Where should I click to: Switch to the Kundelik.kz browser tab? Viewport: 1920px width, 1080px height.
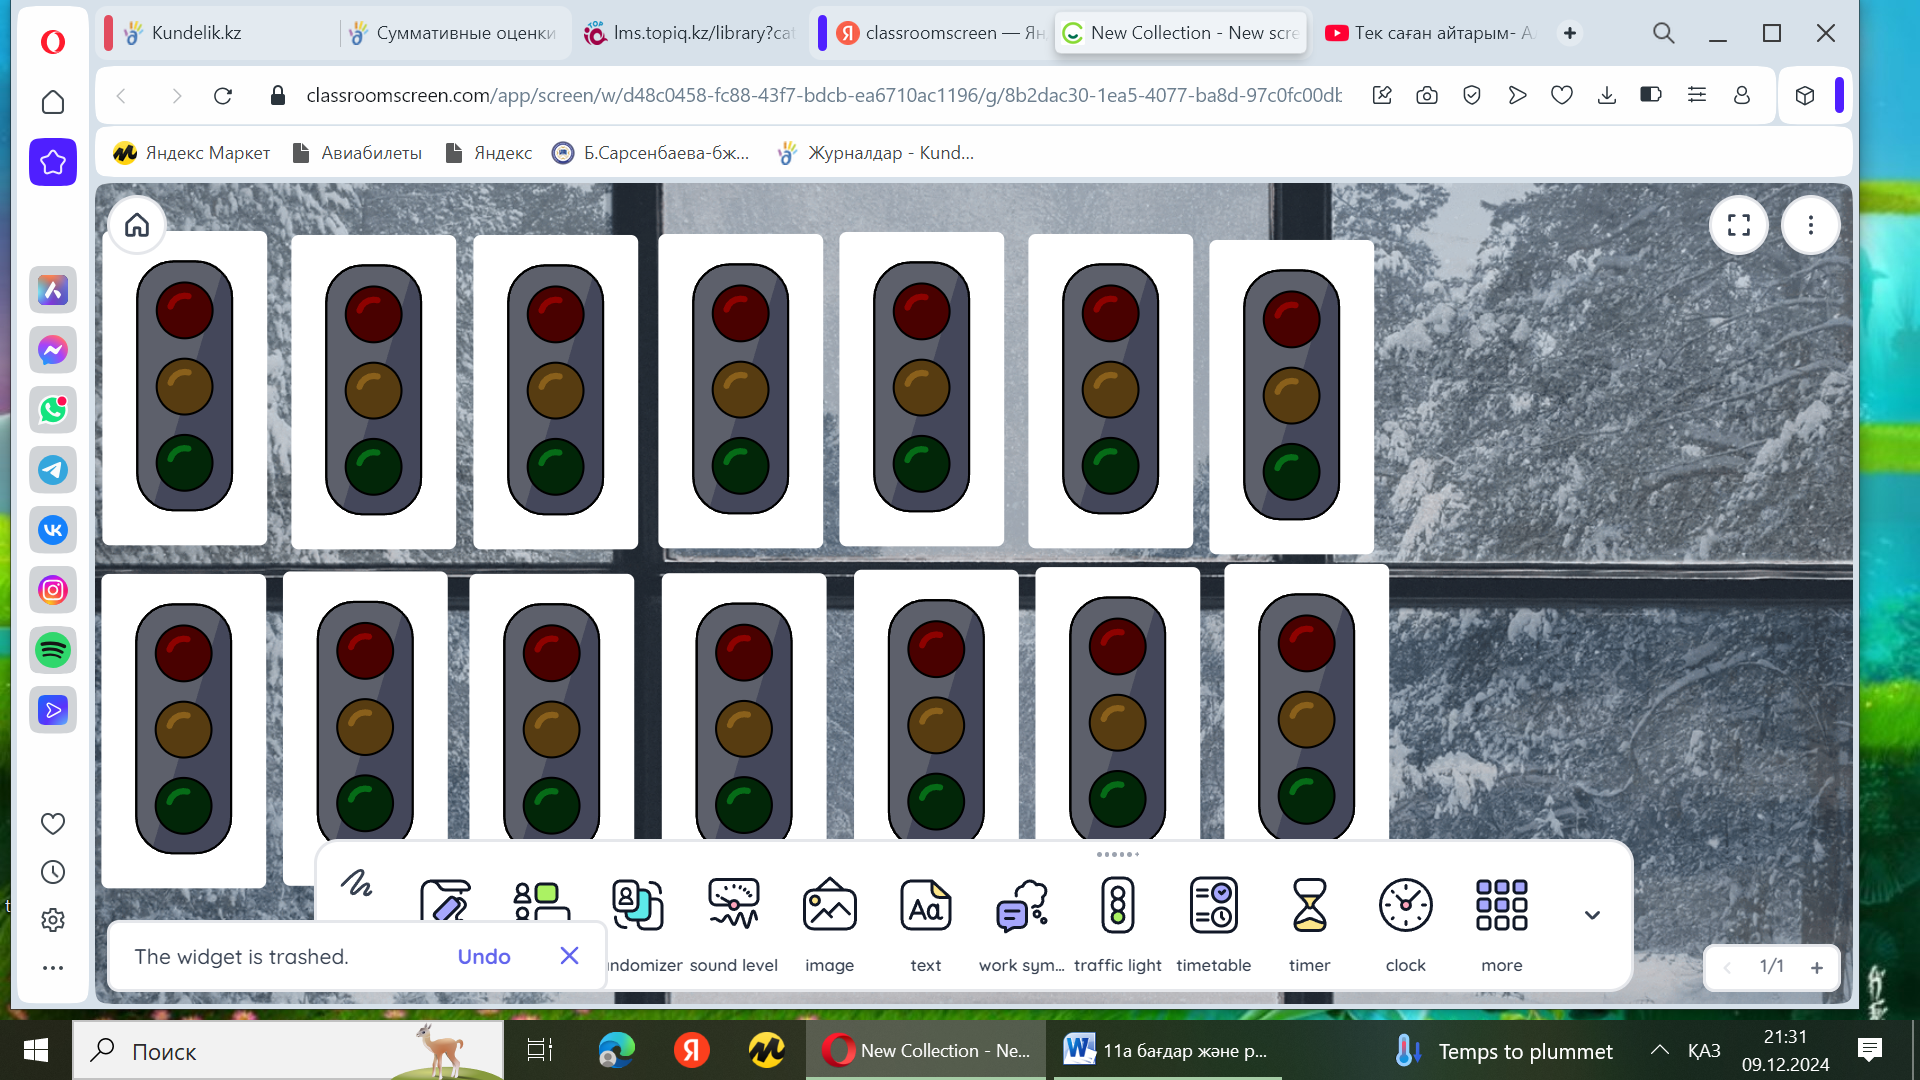click(x=197, y=33)
